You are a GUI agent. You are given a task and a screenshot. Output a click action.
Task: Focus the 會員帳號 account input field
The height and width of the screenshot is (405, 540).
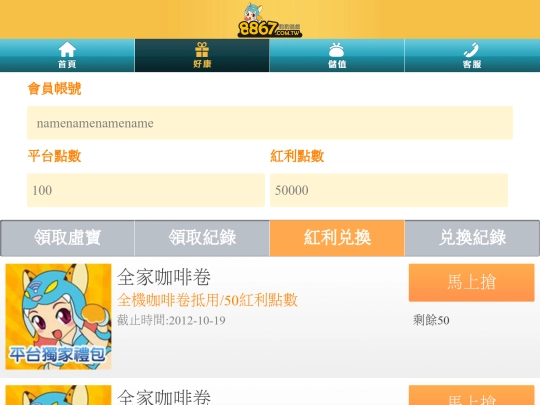point(270,123)
